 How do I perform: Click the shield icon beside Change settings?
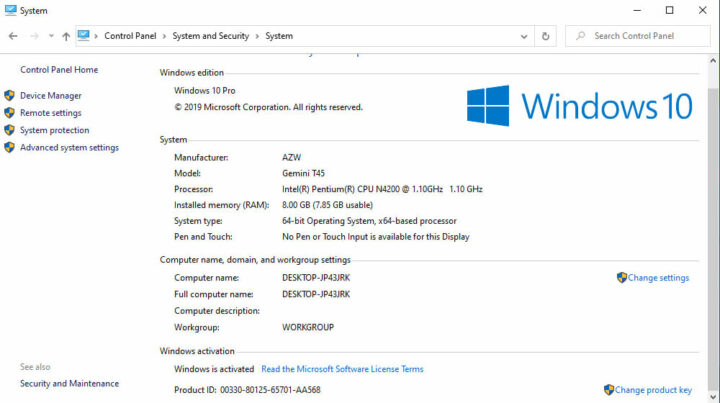point(622,277)
